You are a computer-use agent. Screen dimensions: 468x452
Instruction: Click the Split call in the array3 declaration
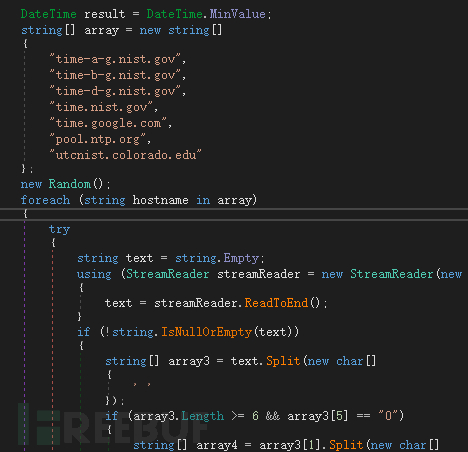(283, 361)
